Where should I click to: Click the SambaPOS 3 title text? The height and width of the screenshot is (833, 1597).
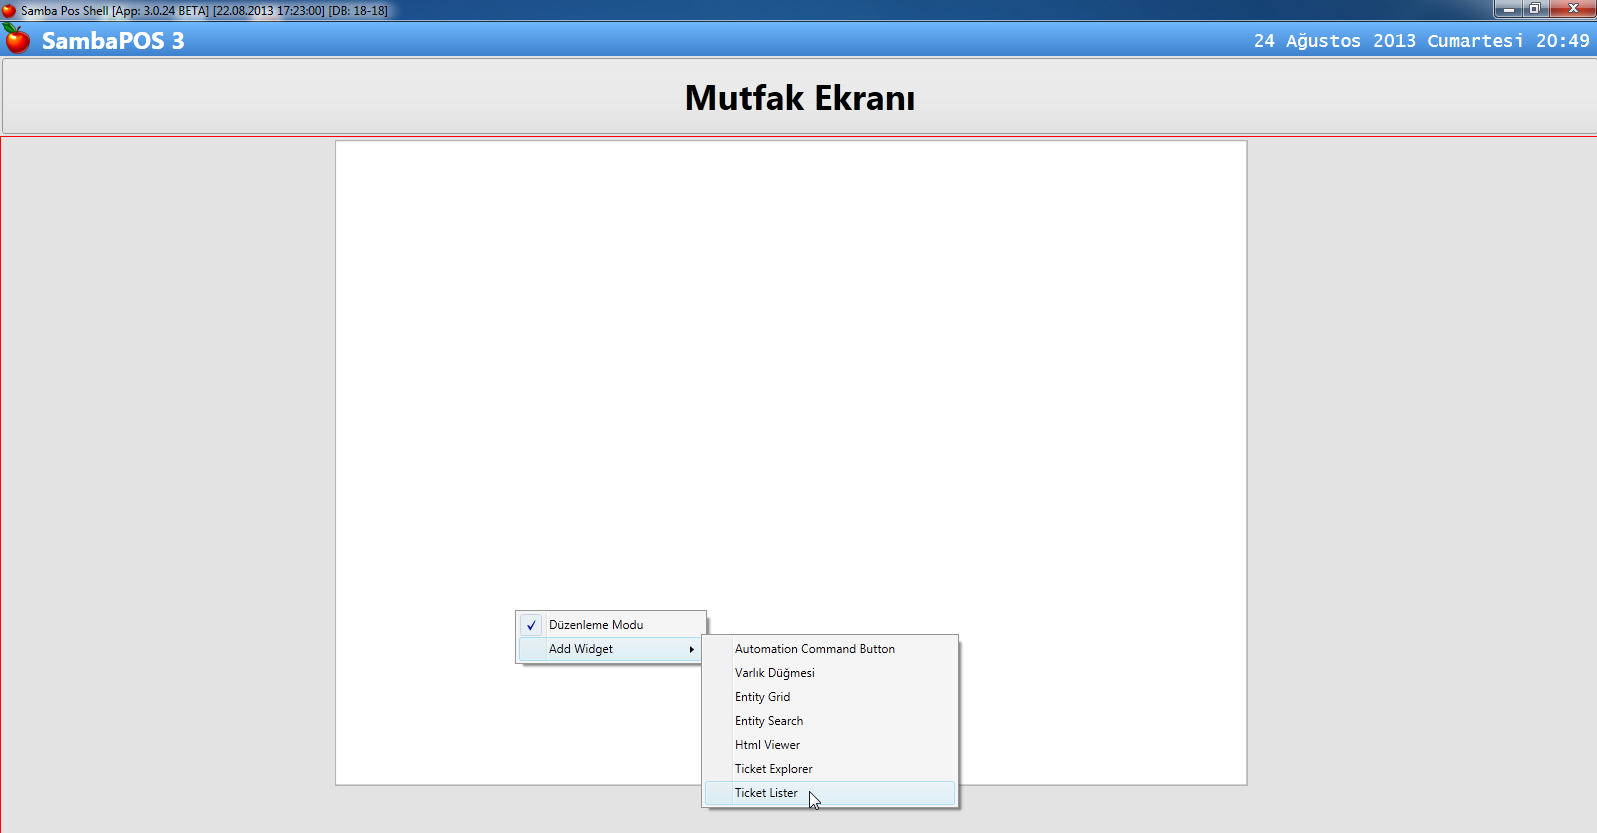[113, 41]
